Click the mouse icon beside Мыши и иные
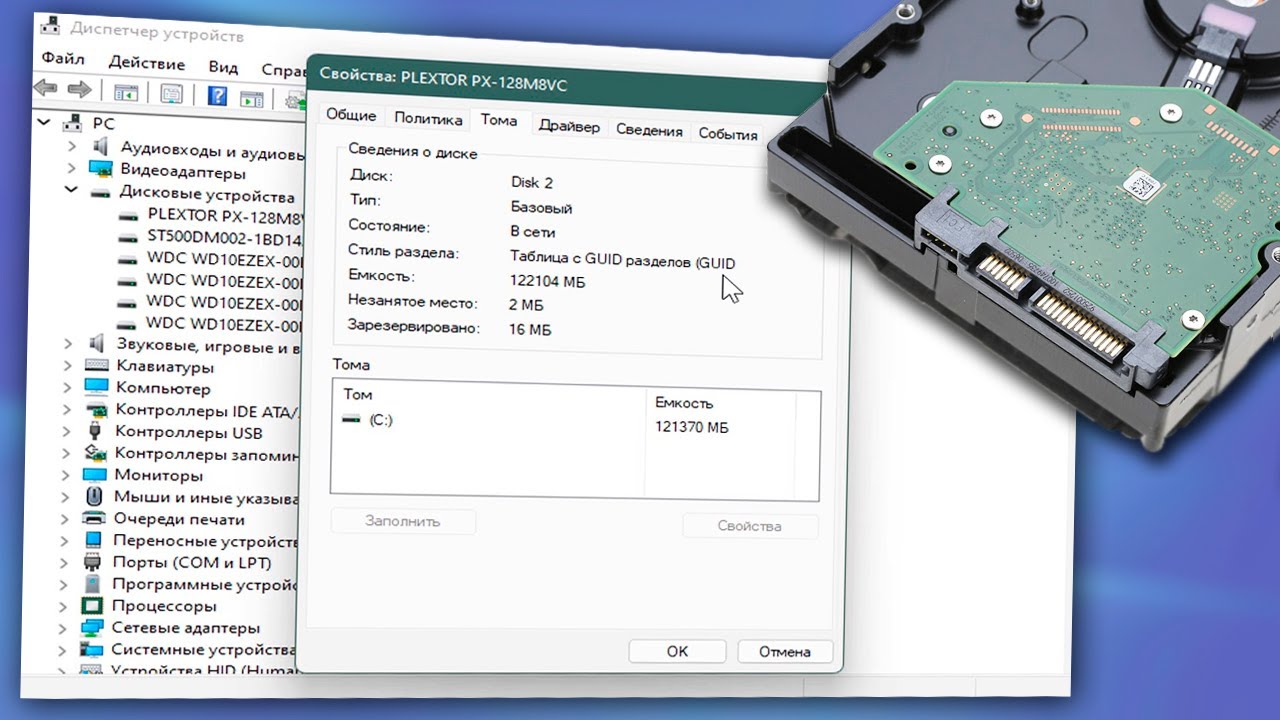This screenshot has width=1280, height=720. 94,497
